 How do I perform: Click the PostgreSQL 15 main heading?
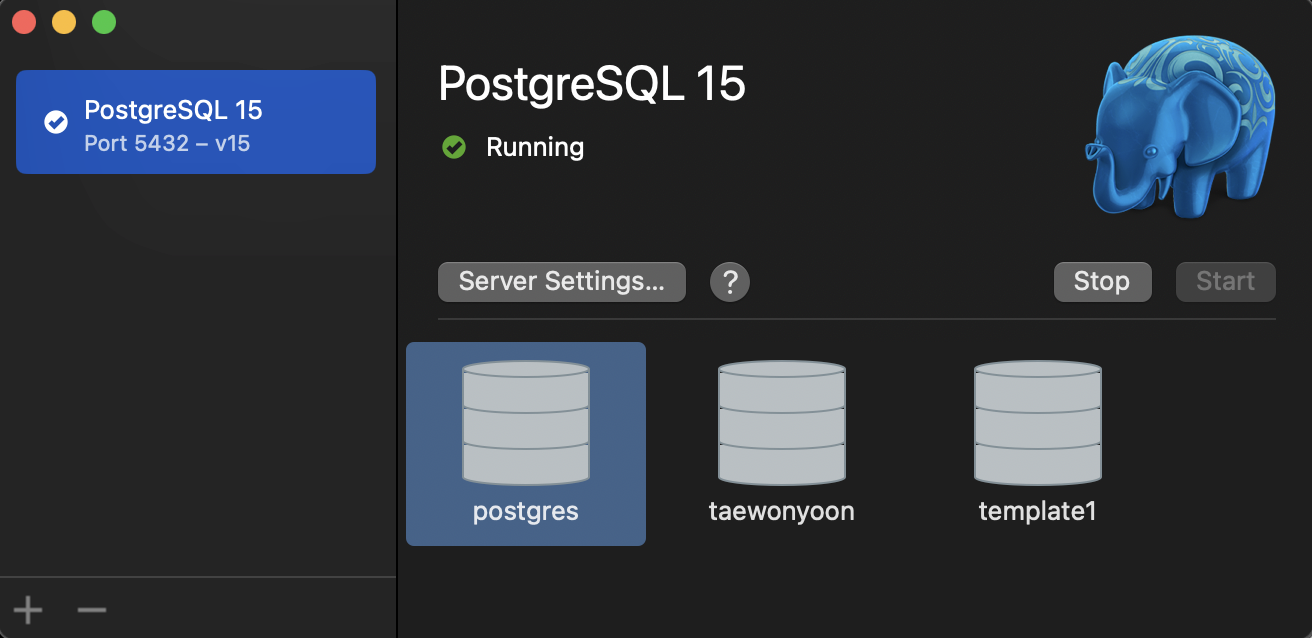click(x=592, y=84)
